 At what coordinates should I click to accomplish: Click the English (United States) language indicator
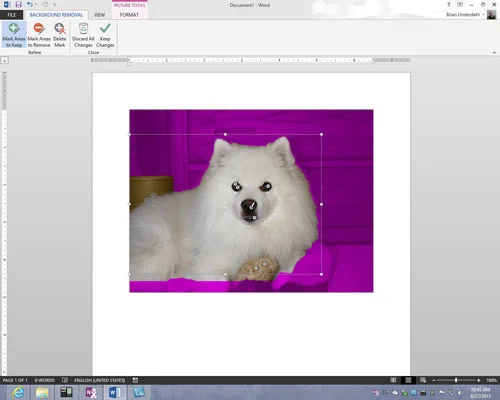tap(99, 380)
